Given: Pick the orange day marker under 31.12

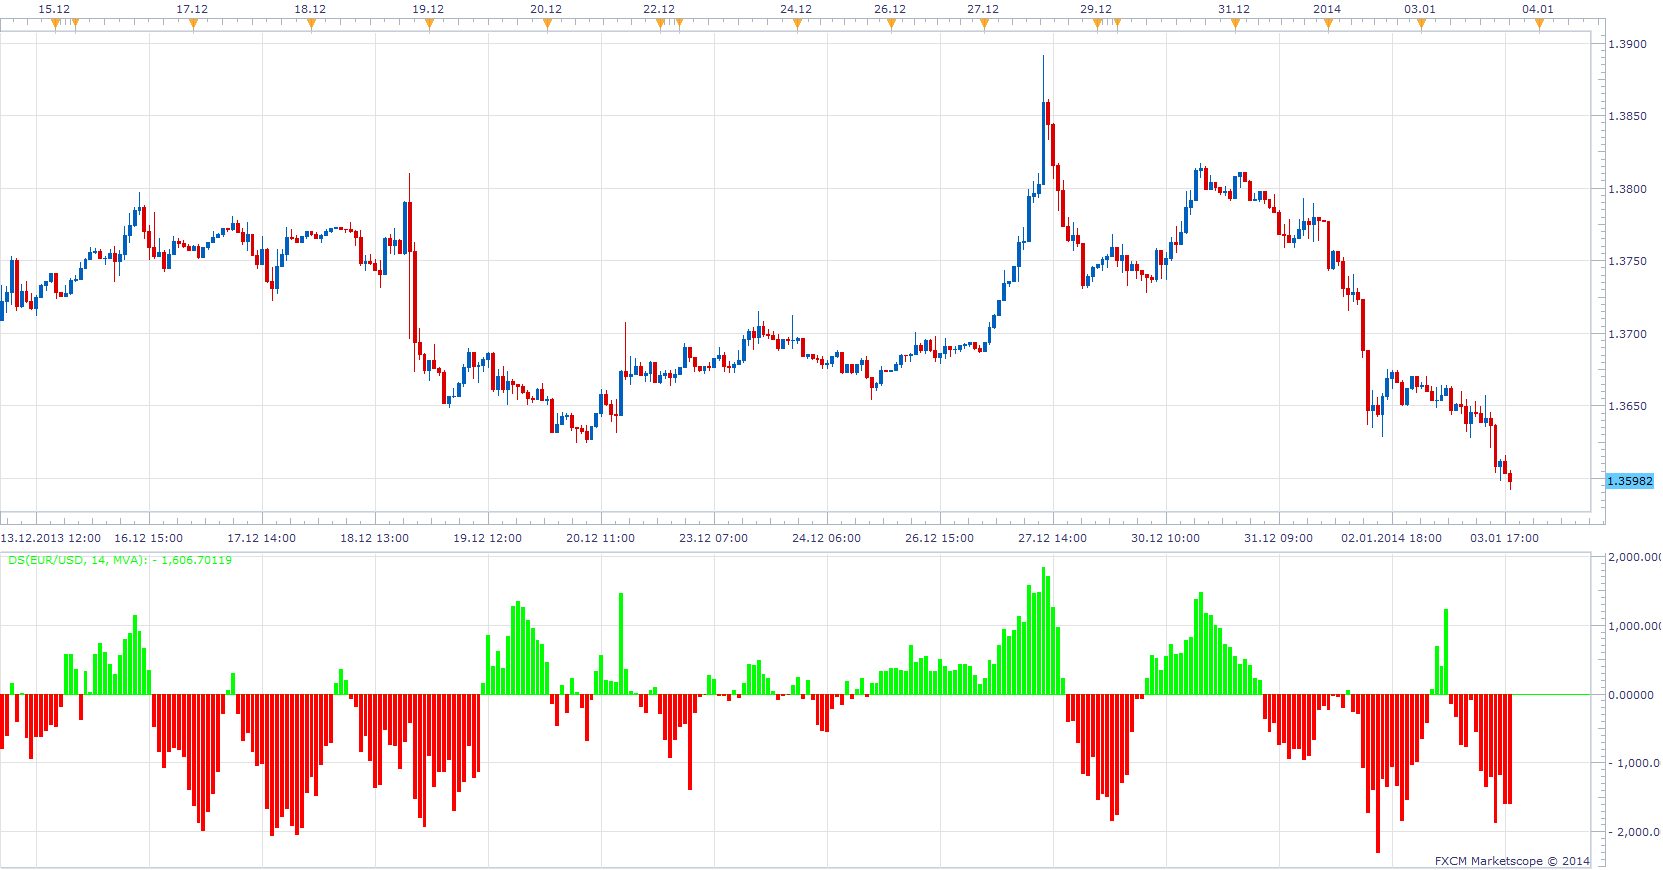Looking at the screenshot, I should click(x=1235, y=24).
